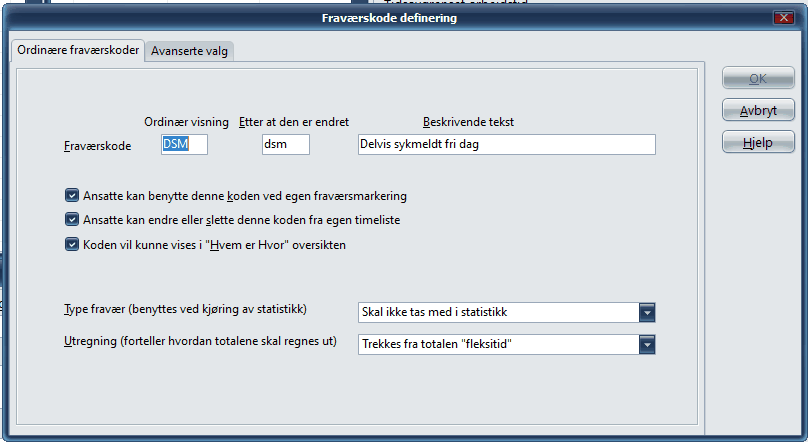Click the Beskrivende tekst input field
This screenshot has width=808, height=442.
pyautogui.click(x=506, y=145)
